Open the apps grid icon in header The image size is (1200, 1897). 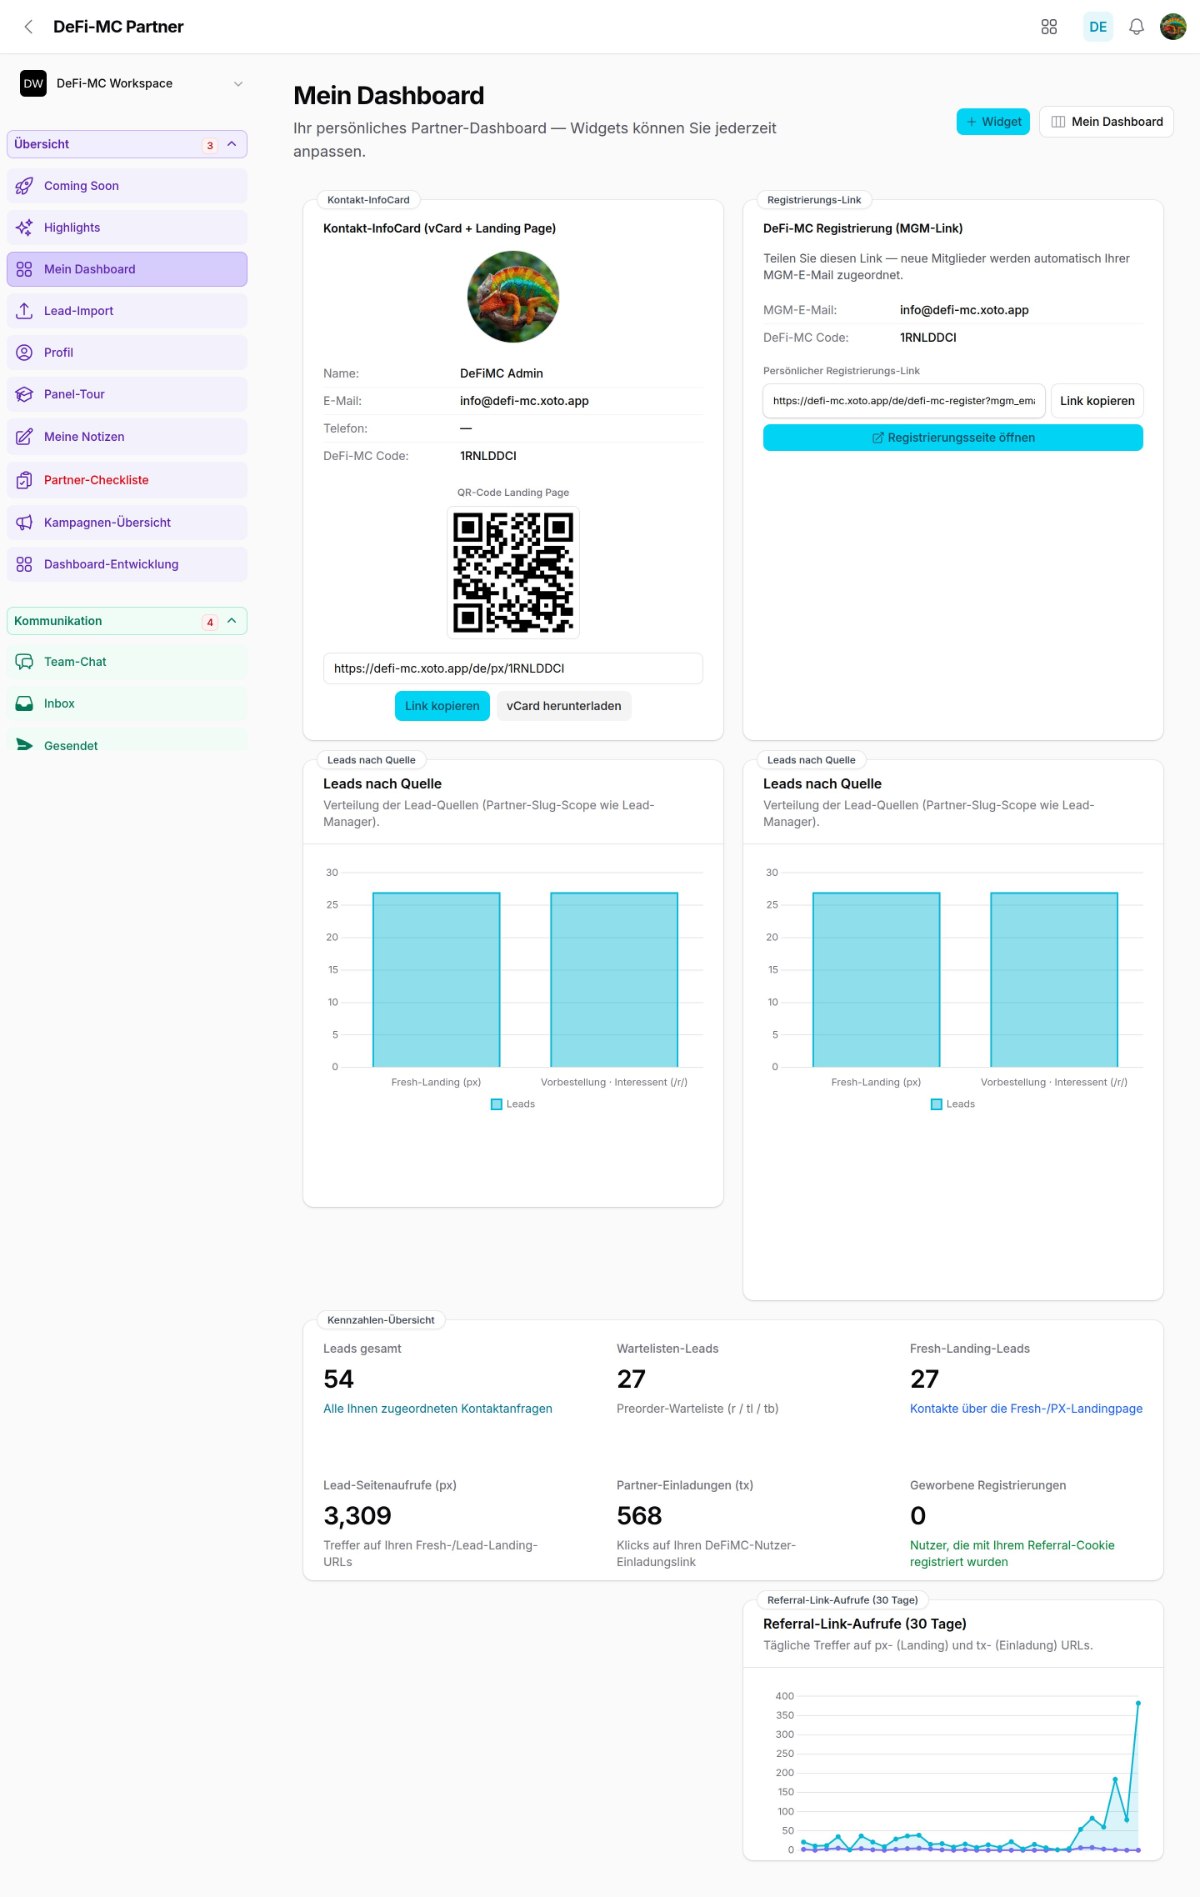[1049, 27]
